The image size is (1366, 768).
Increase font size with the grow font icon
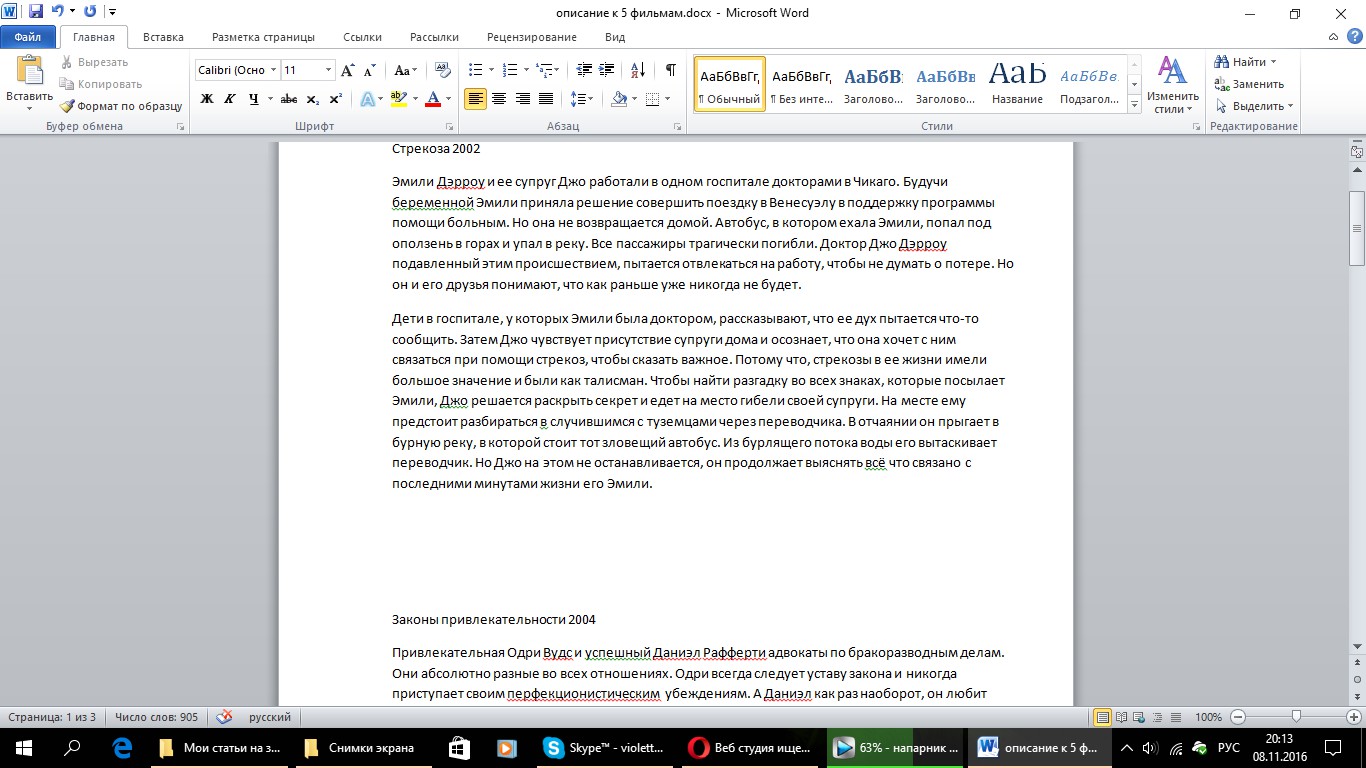(x=347, y=70)
